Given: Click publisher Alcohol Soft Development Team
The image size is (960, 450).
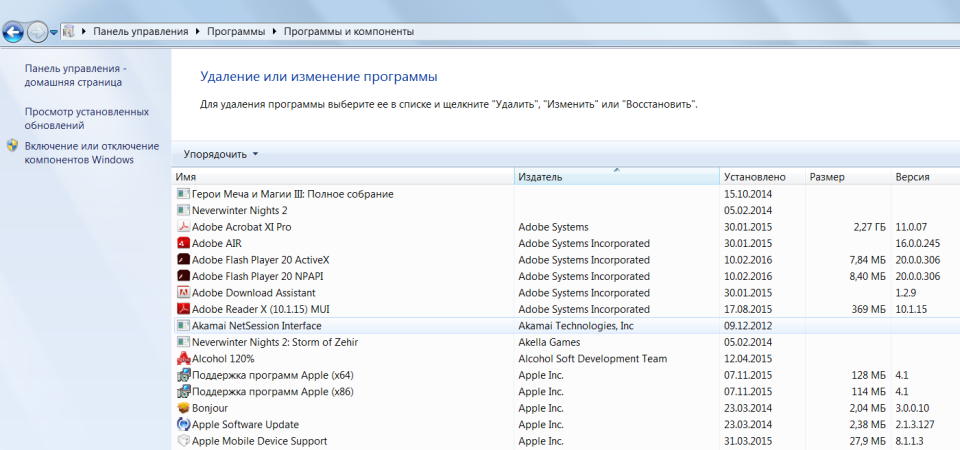Looking at the screenshot, I should point(593,359).
